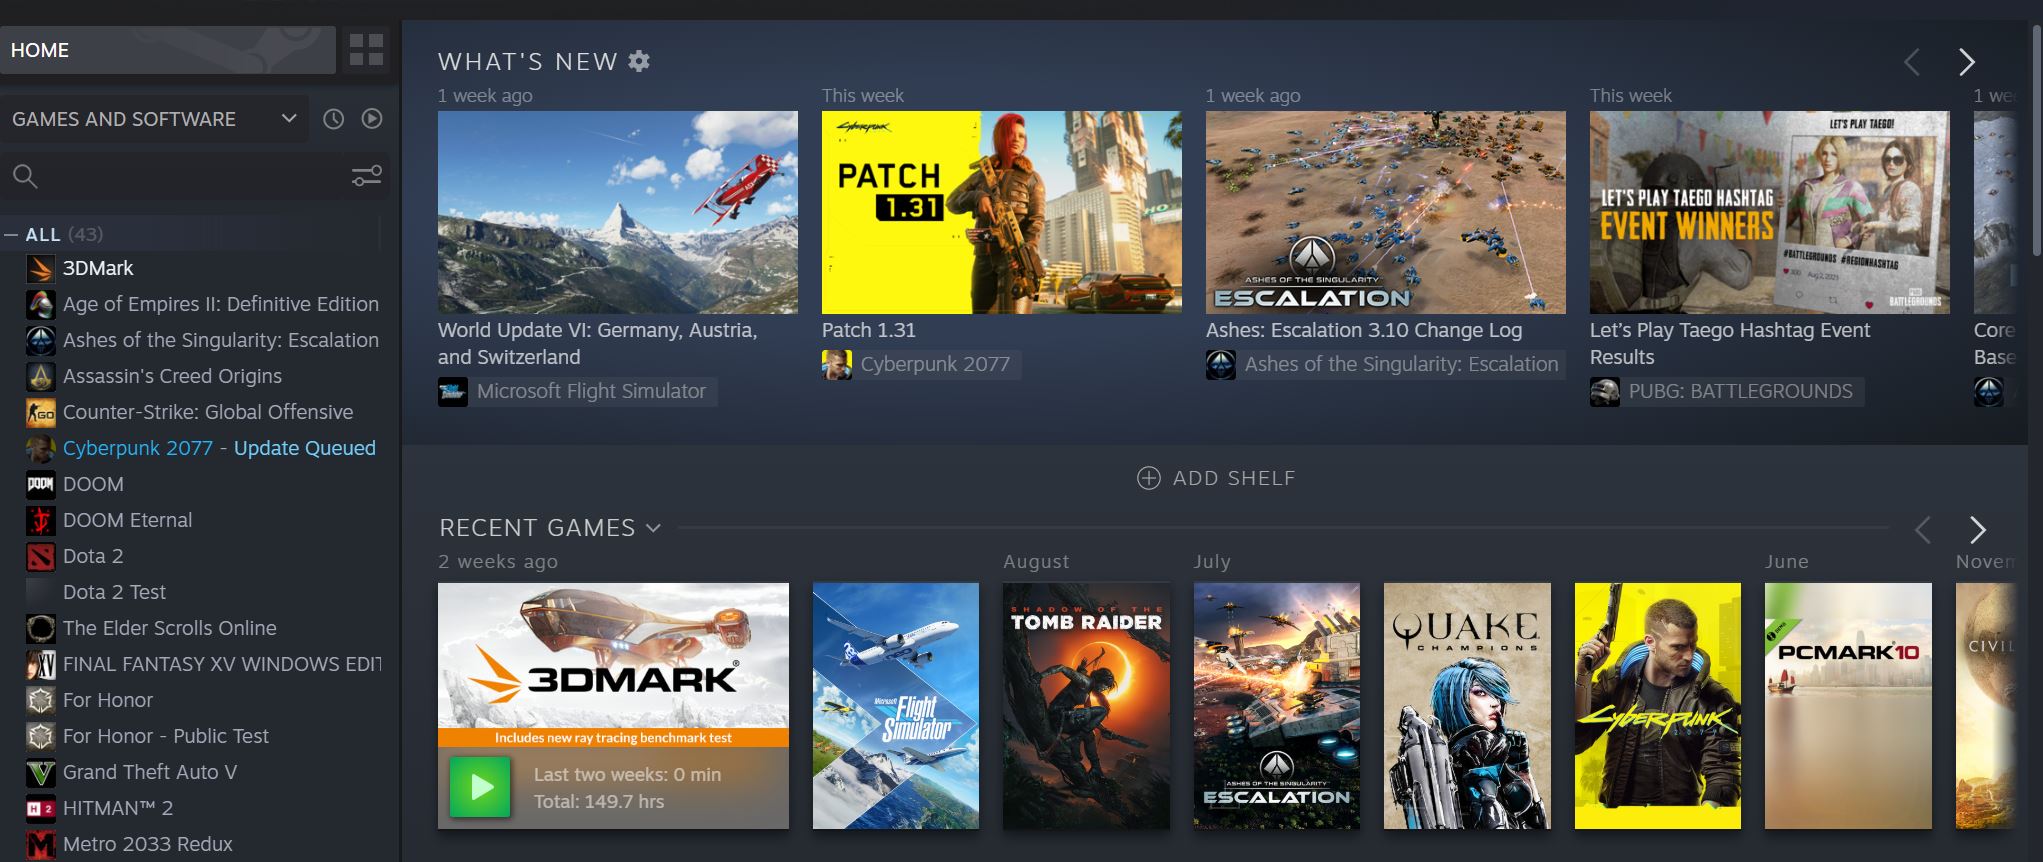2043x862 pixels.
Task: Click the DOOM Eternal list icon
Action: pyautogui.click(x=40, y=520)
